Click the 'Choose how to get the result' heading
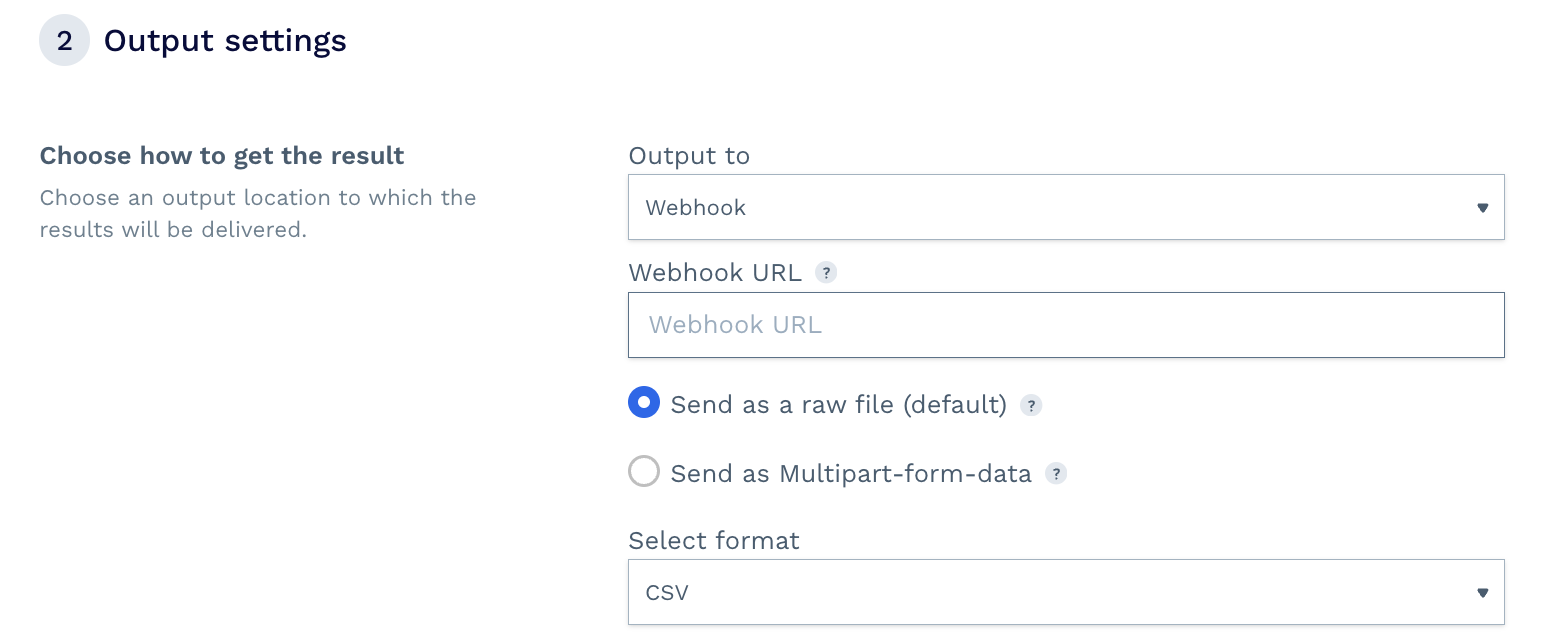The image size is (1544, 636). (x=222, y=156)
